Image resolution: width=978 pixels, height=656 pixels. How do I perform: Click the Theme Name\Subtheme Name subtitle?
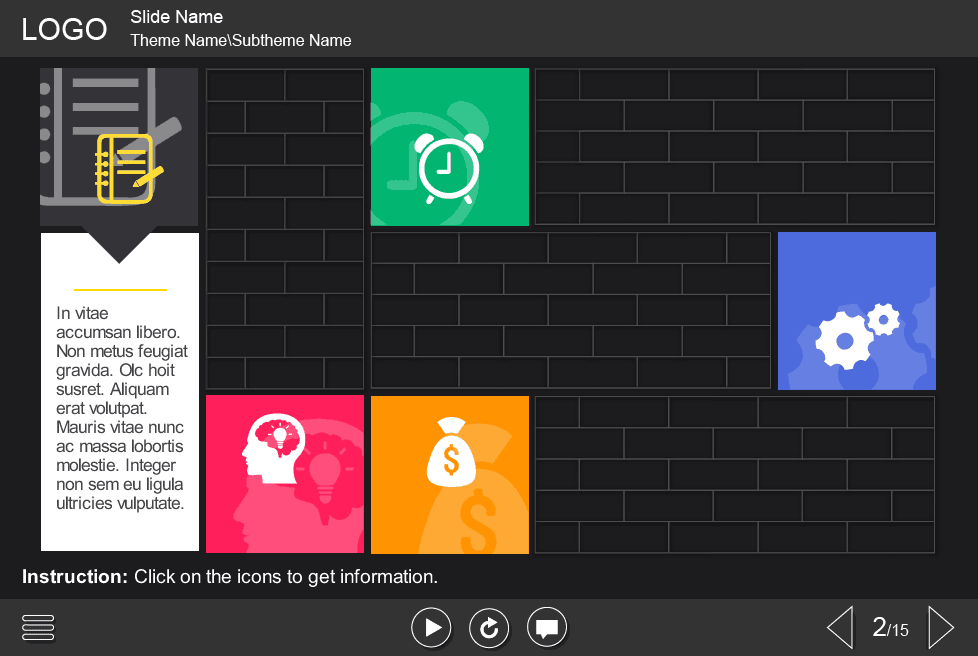pyautogui.click(x=240, y=40)
